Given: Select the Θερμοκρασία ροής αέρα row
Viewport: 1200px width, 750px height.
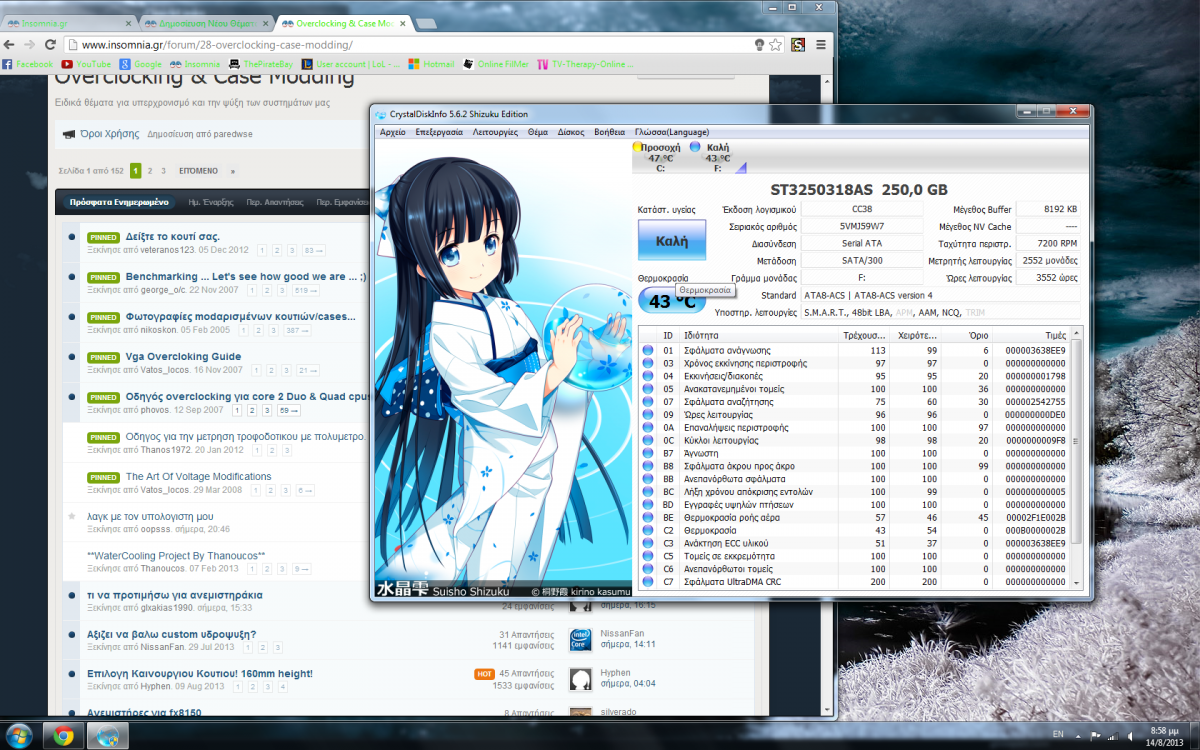Looking at the screenshot, I should tap(854, 517).
